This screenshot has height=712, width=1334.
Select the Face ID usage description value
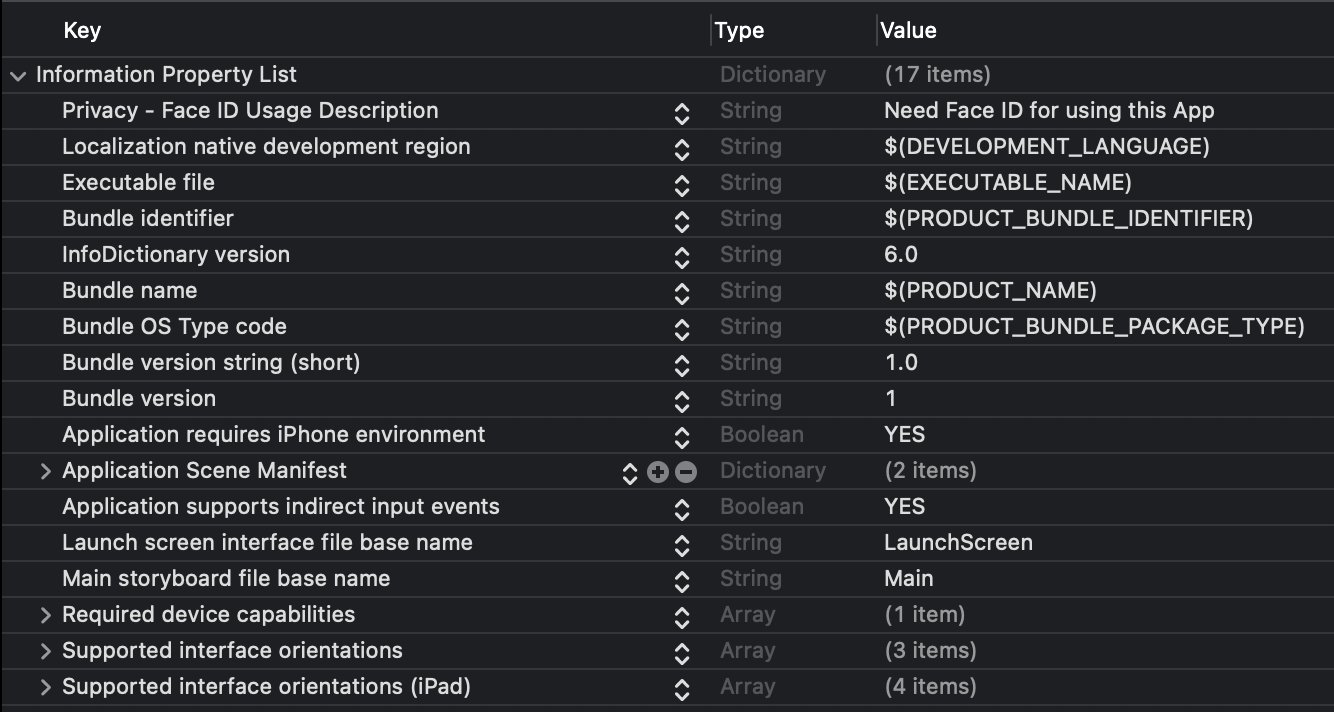(x=1049, y=111)
